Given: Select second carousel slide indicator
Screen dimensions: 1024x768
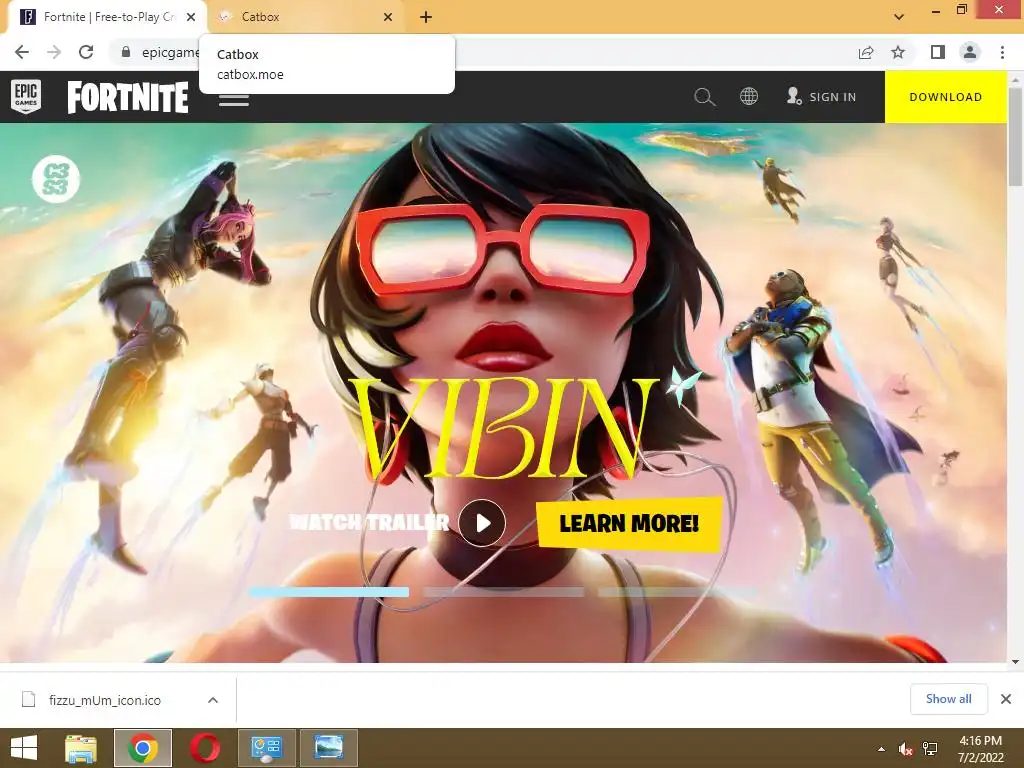Looking at the screenshot, I should click(x=504, y=592).
